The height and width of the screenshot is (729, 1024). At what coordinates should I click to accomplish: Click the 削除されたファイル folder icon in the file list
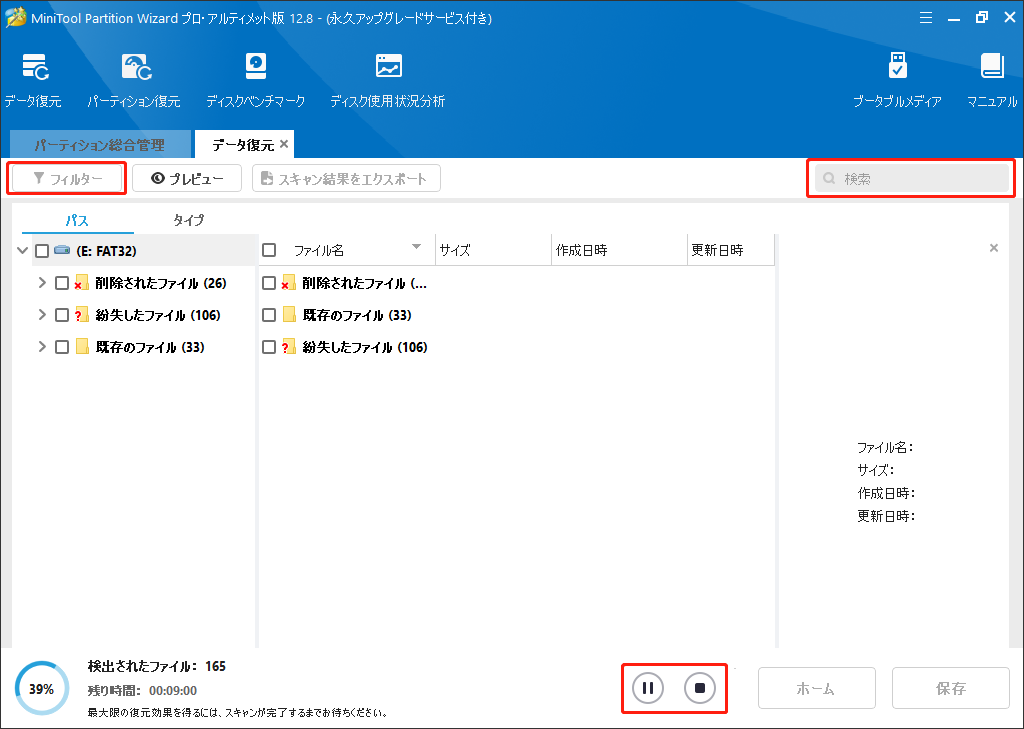[289, 283]
